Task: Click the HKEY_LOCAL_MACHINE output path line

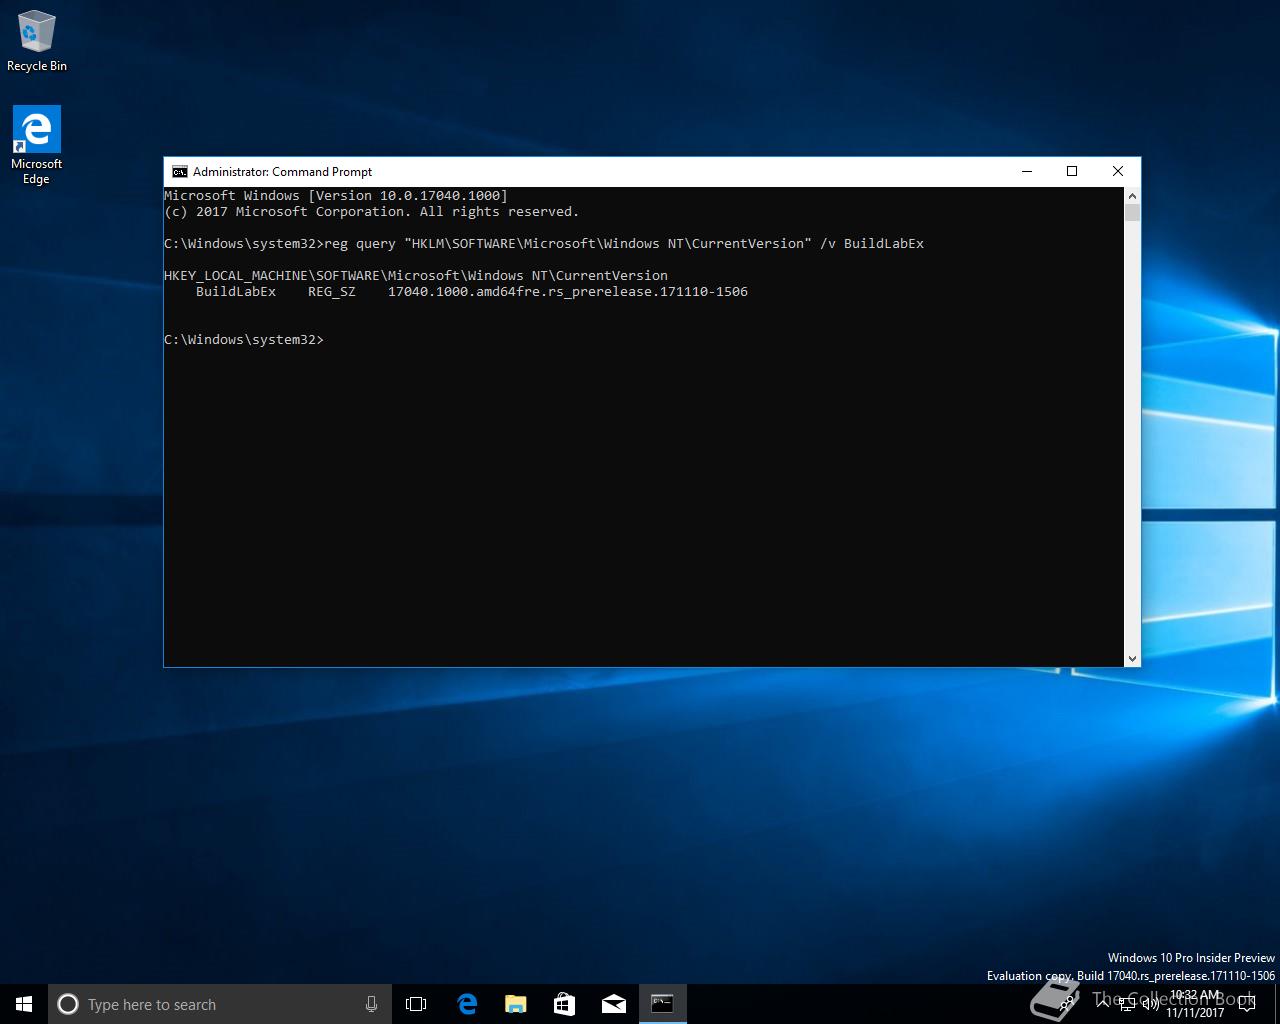Action: coord(416,276)
